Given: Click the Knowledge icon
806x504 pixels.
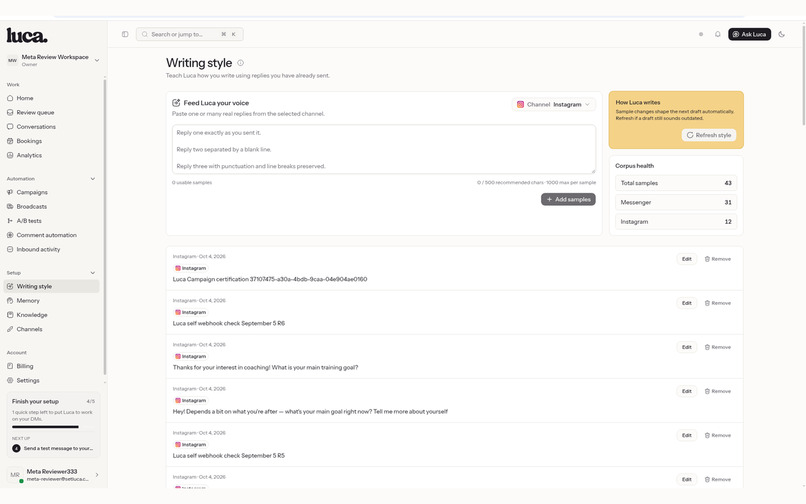Looking at the screenshot, I should click(10, 315).
